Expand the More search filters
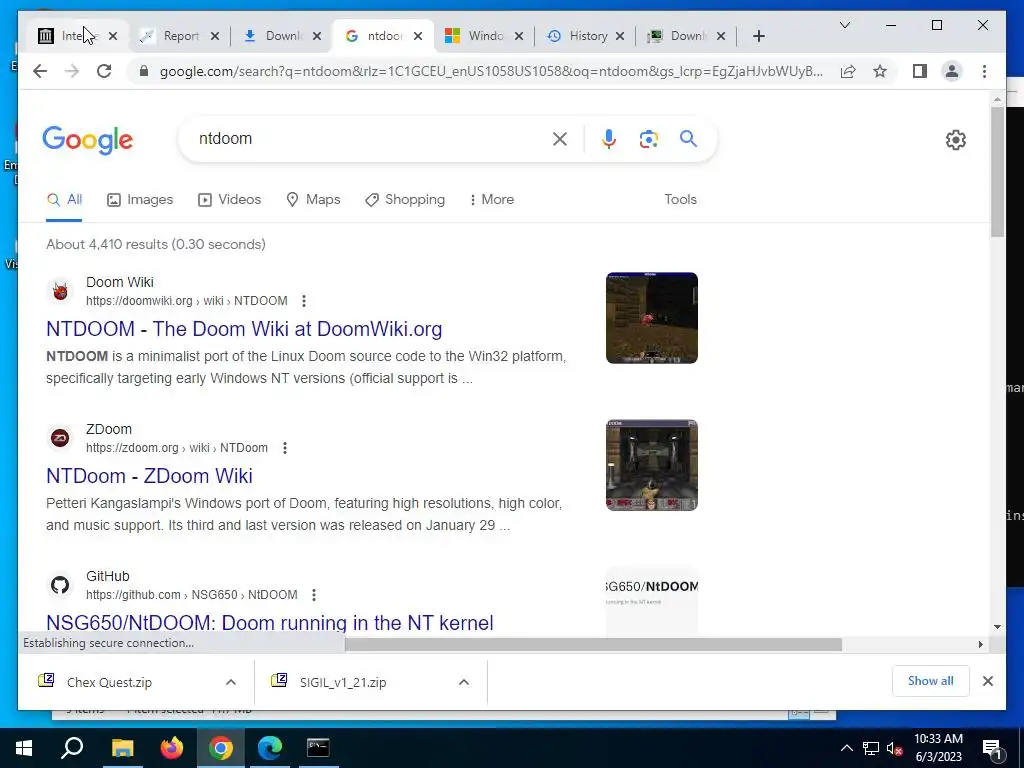The image size is (1024, 768). [x=492, y=200]
